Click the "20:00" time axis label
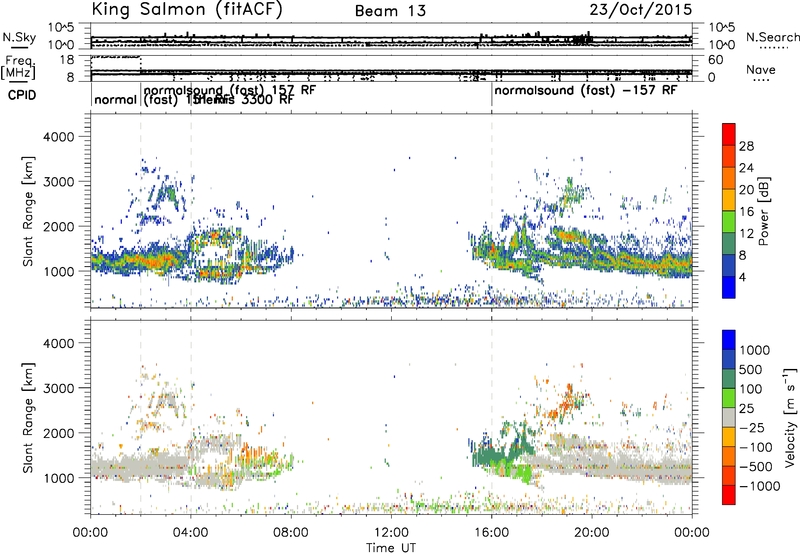The image size is (800, 554). 592,533
